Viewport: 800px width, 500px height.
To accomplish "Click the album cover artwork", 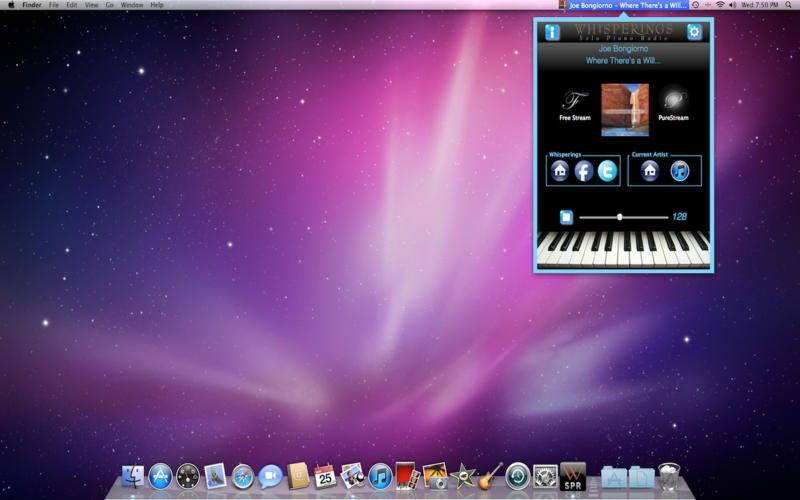I will (x=625, y=110).
